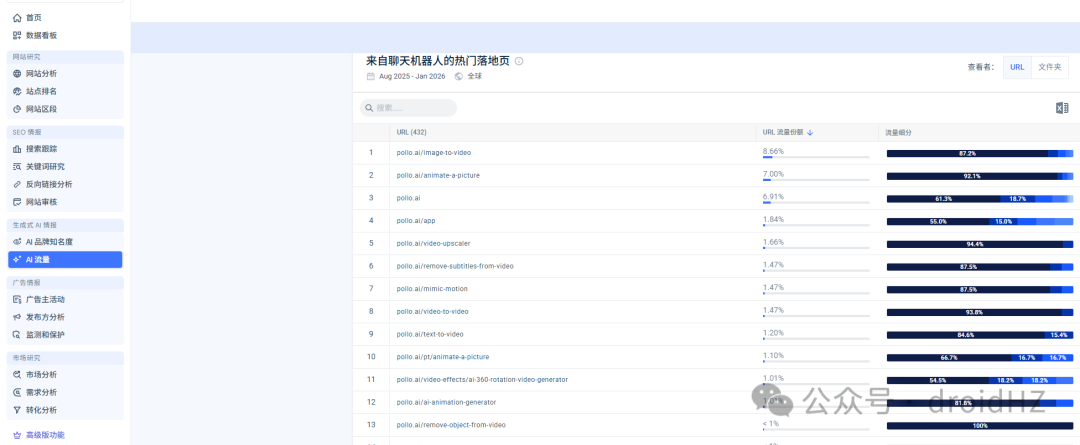Click the search field above the URL table

pos(408,108)
